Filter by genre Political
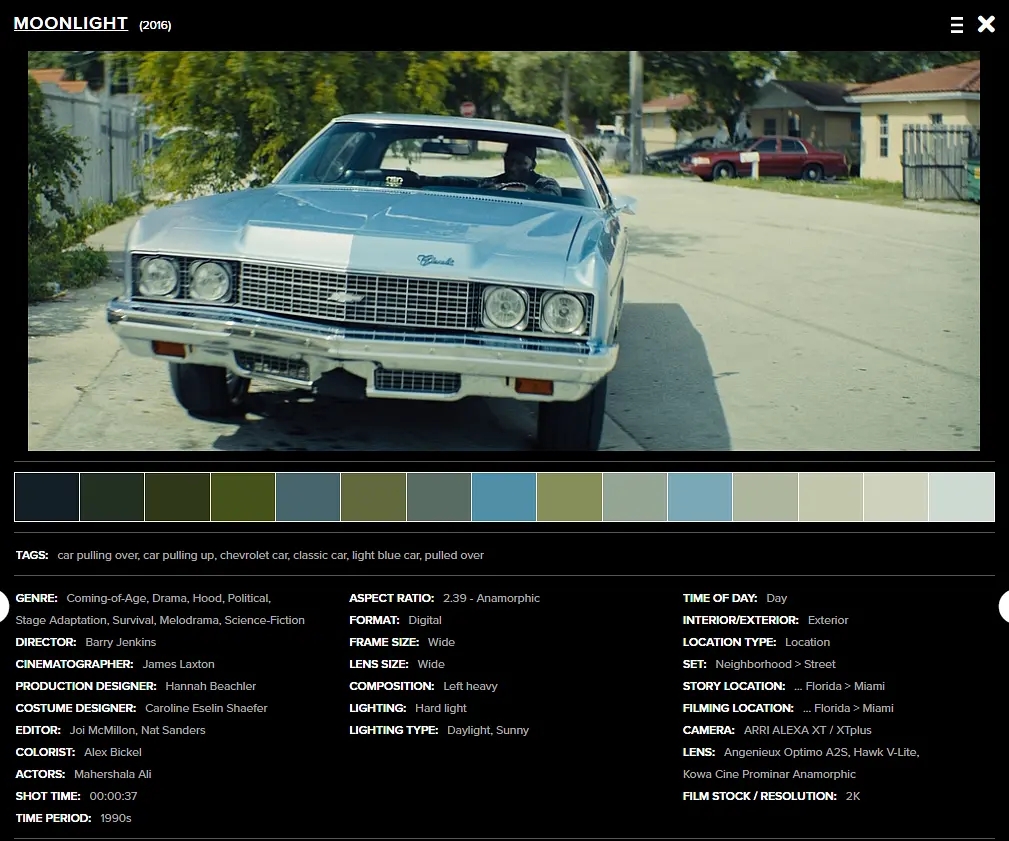 coord(248,598)
